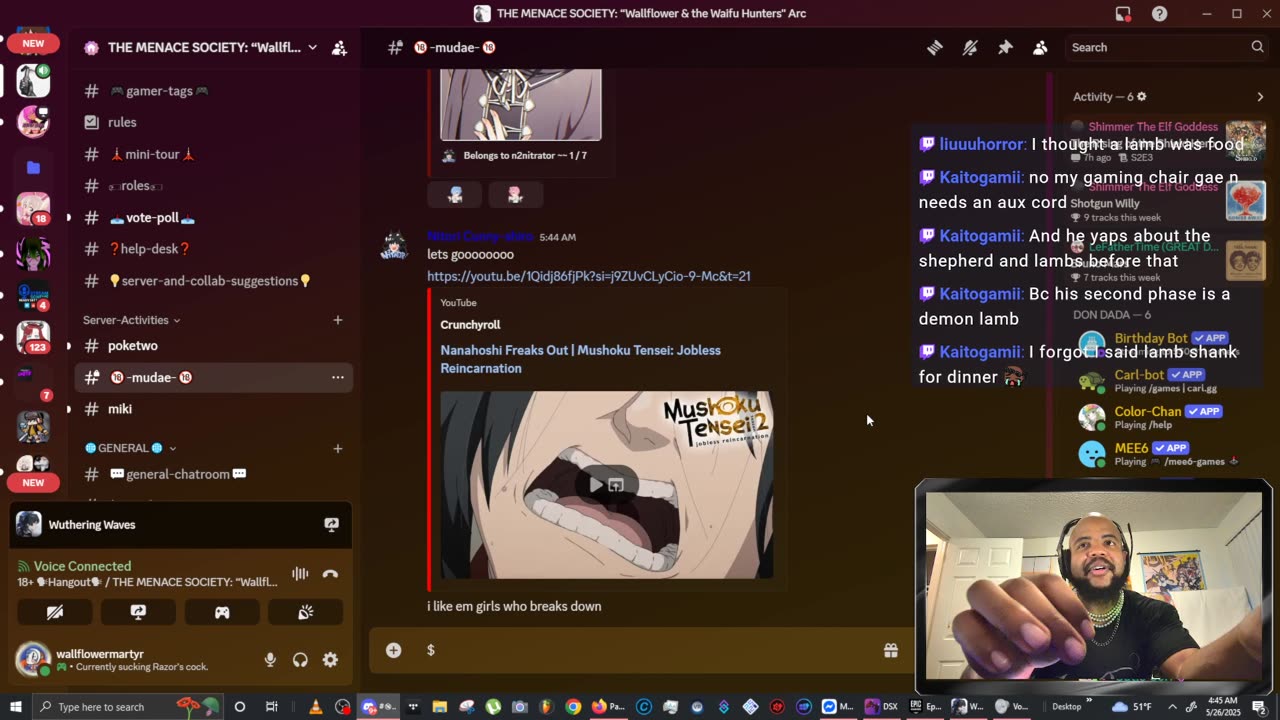The height and width of the screenshot is (720, 1280).
Task: Expand the poketwo channel threads arrow
Action: pos(68,346)
